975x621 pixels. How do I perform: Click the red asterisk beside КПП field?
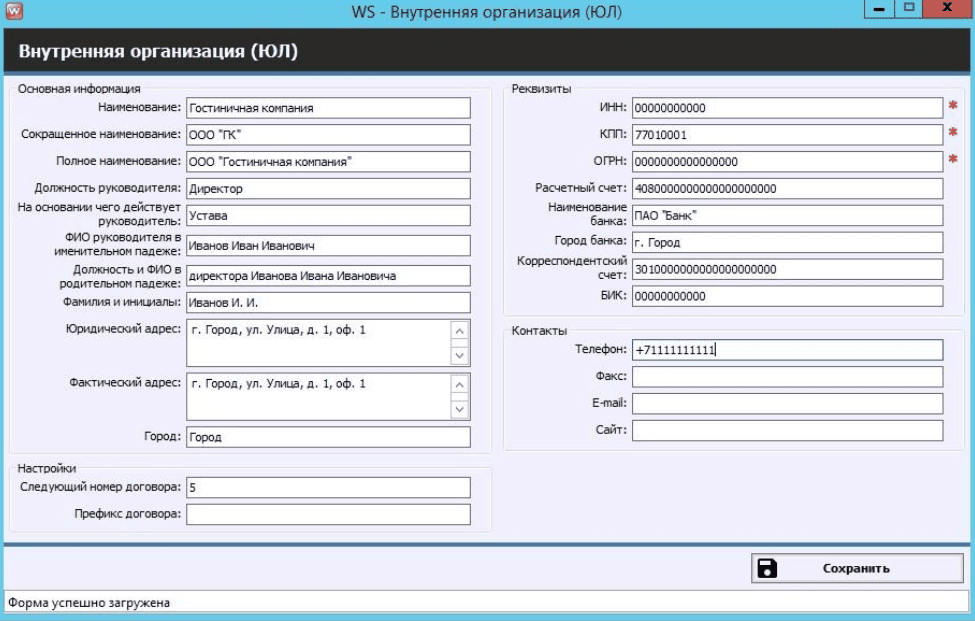953,133
